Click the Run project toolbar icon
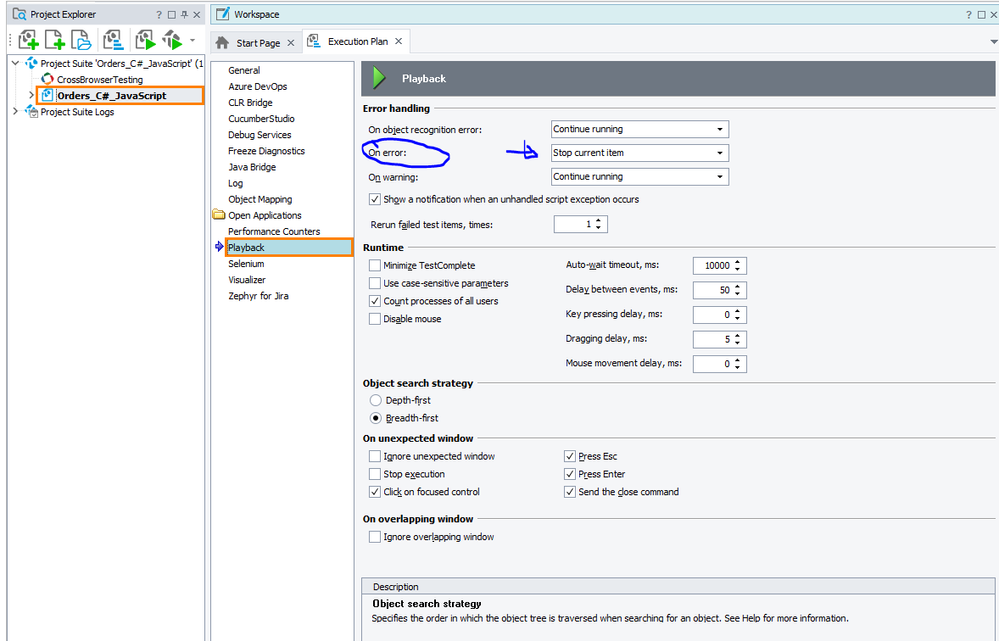Image resolution: width=999 pixels, height=641 pixels. [x=146, y=40]
